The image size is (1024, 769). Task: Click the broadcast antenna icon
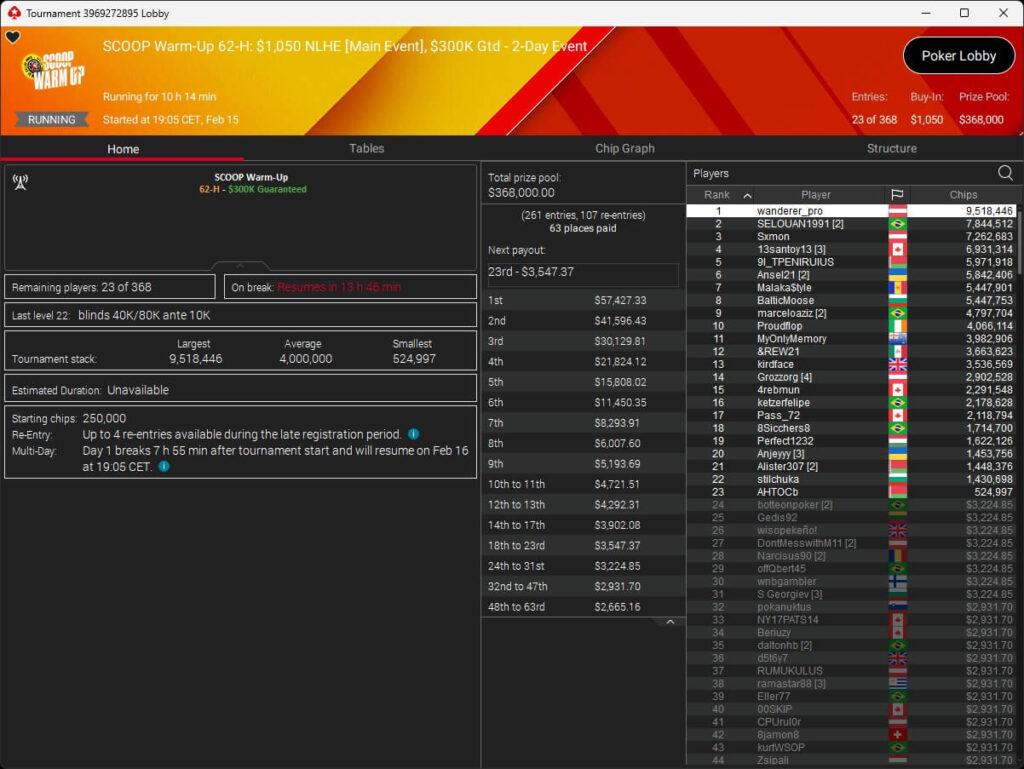(x=19, y=182)
